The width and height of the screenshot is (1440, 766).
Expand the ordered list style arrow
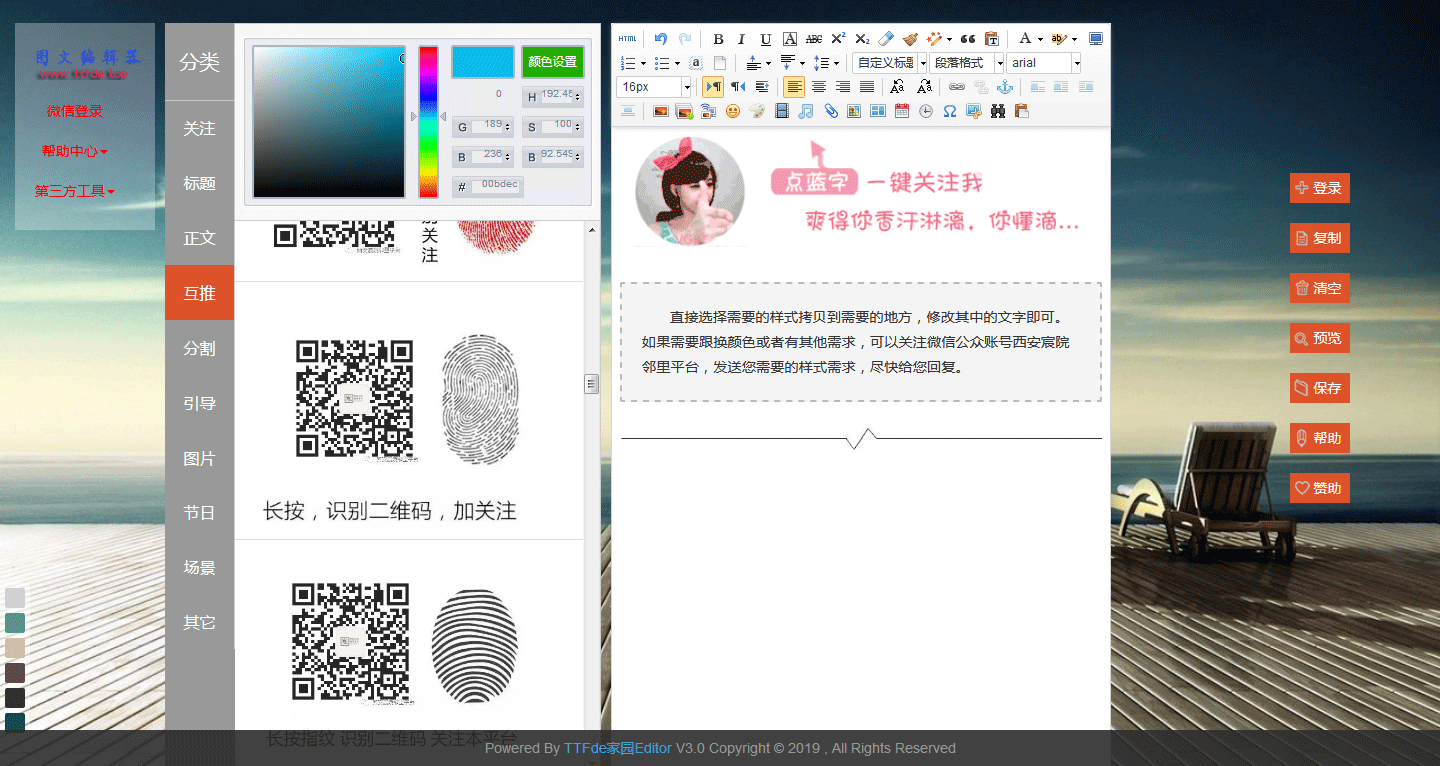point(643,63)
